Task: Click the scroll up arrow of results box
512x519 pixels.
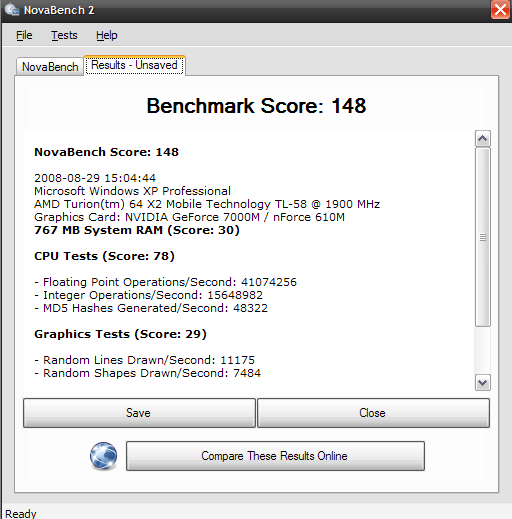Action: [x=483, y=138]
